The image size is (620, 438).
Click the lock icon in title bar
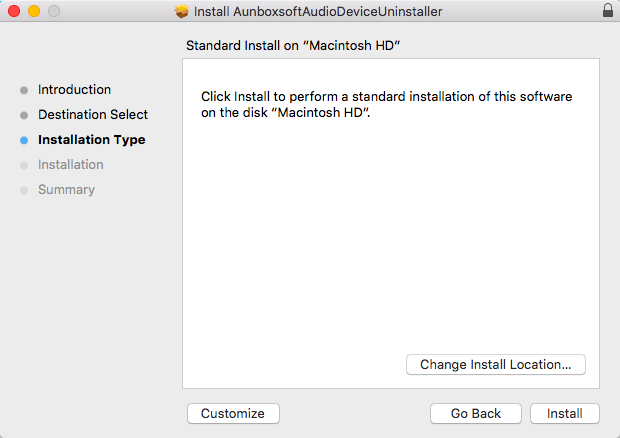coord(608,11)
